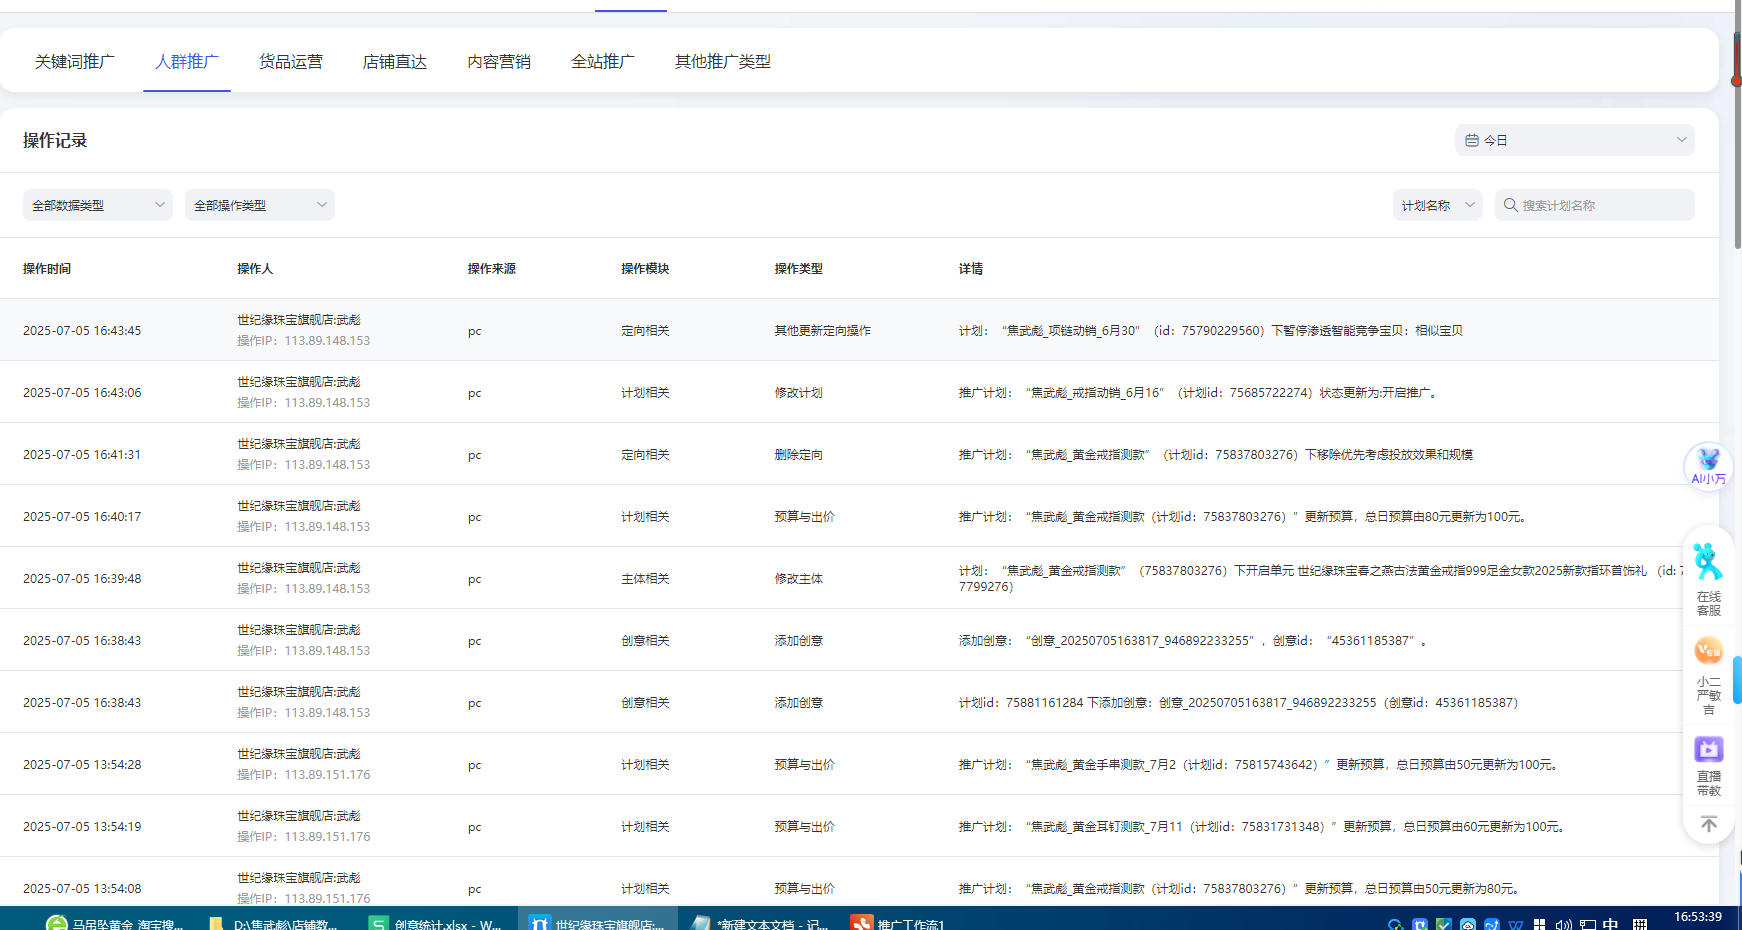This screenshot has width=1742, height=930.
Task: Open 创意统计.xlsx in the taskbar
Action: [435, 922]
